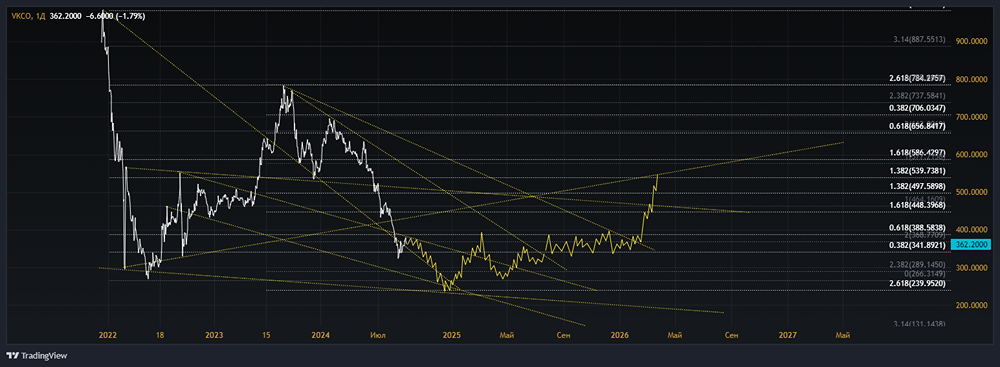
Task: Click the 2.618(784.2757) Fibonacci label
Action: click(x=917, y=79)
